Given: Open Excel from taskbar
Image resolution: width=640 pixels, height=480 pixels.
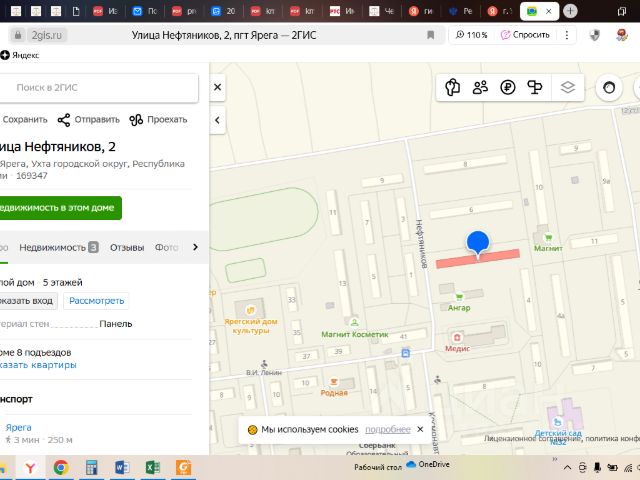Looking at the screenshot, I should [x=153, y=468].
